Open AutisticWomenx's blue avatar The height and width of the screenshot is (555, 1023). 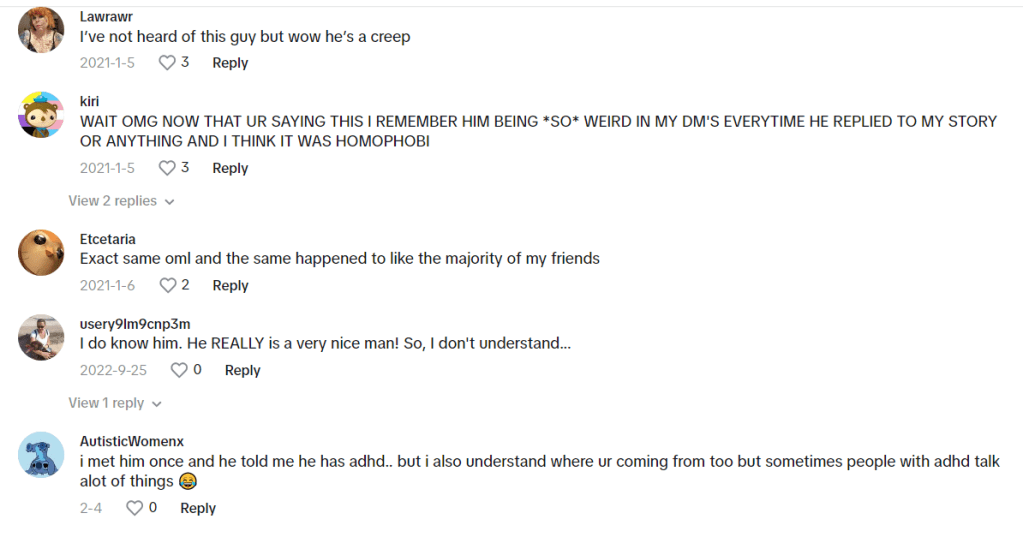click(x=42, y=455)
